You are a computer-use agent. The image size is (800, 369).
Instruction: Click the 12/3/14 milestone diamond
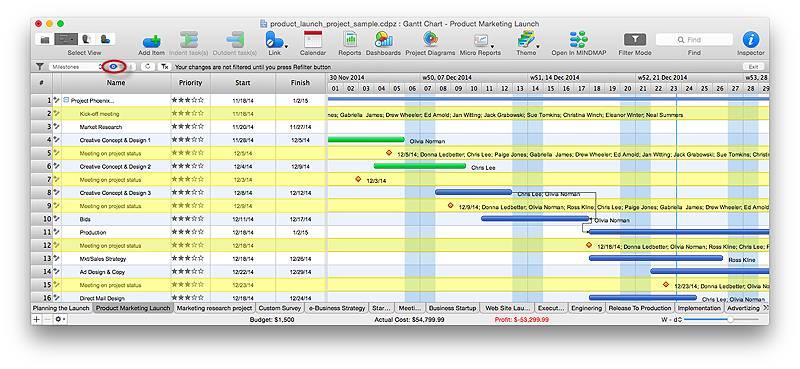click(x=358, y=179)
